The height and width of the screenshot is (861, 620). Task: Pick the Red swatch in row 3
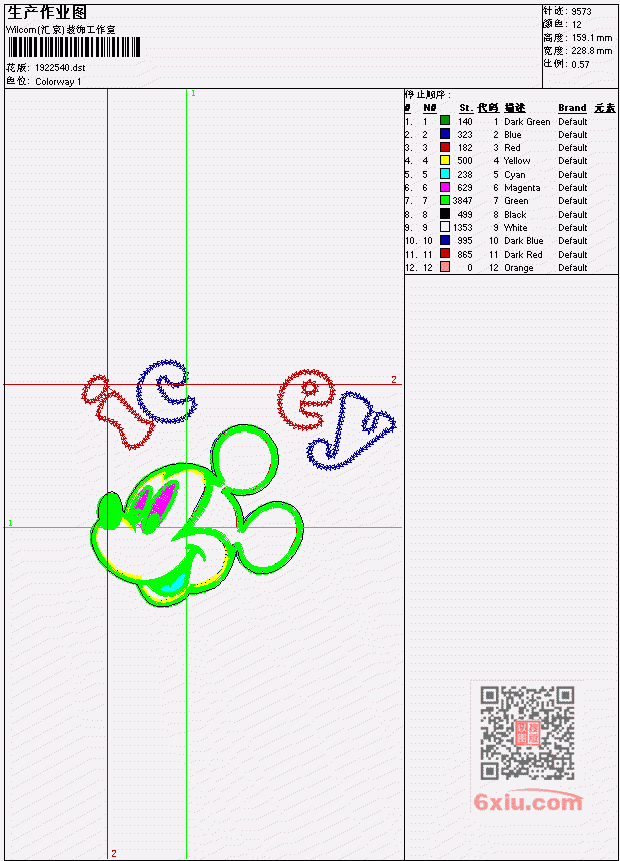pyautogui.click(x=445, y=147)
